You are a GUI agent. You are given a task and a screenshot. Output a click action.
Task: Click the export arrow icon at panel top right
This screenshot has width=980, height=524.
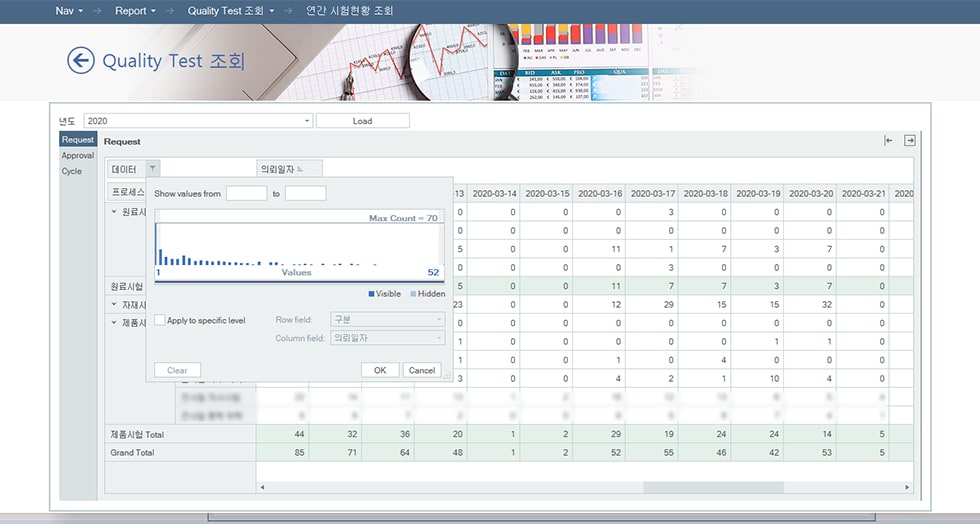[910, 141]
